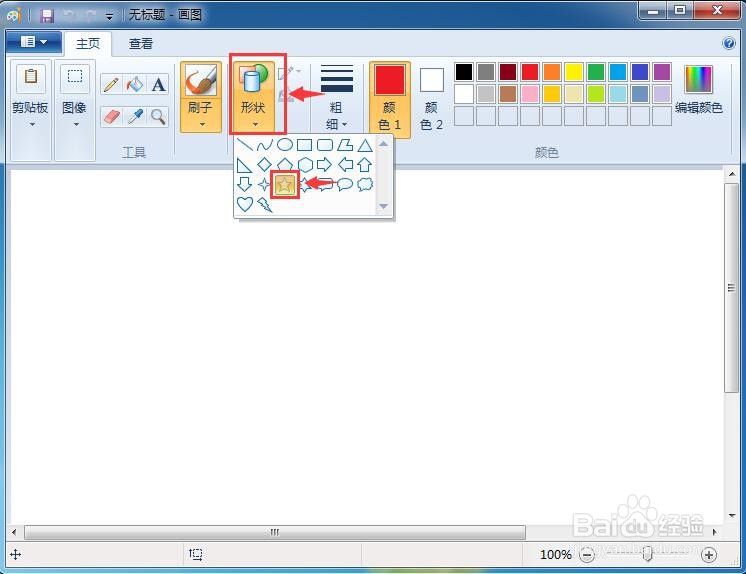Open the Customize Quick Access Toolbar arrow
This screenshot has width=746, height=574.
click(x=109, y=17)
